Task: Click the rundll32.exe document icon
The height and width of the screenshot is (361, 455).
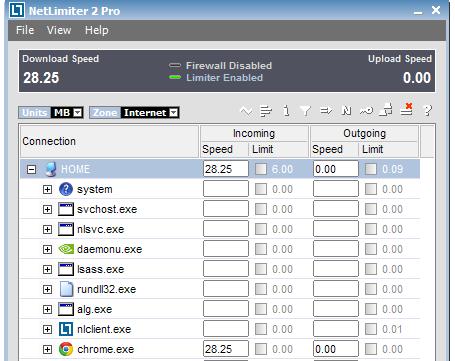Action: 66,289
